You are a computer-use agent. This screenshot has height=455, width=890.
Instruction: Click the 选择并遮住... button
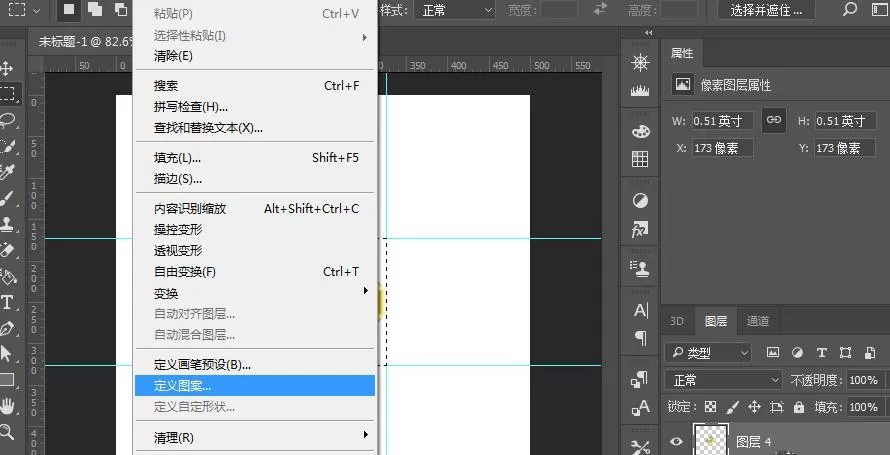click(x=766, y=10)
